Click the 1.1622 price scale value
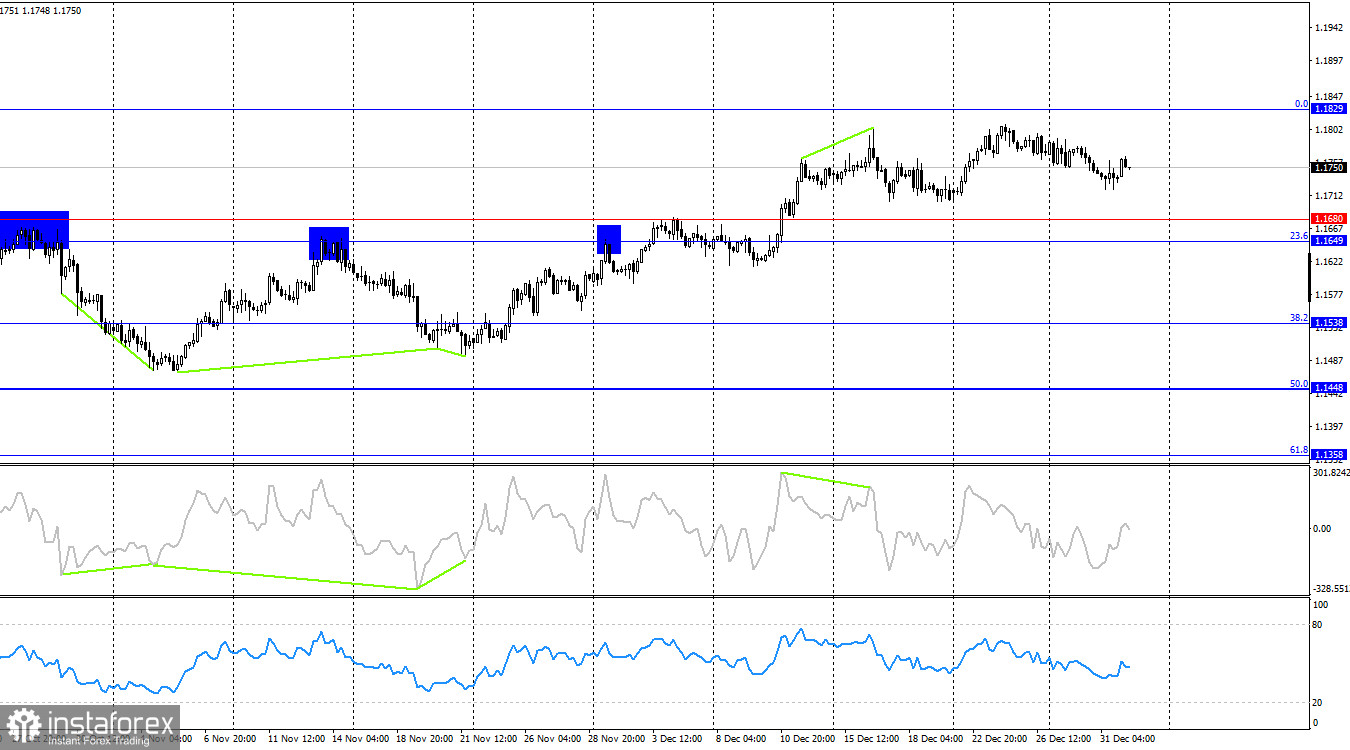Screen dimensions: 1350x750 [1330, 262]
